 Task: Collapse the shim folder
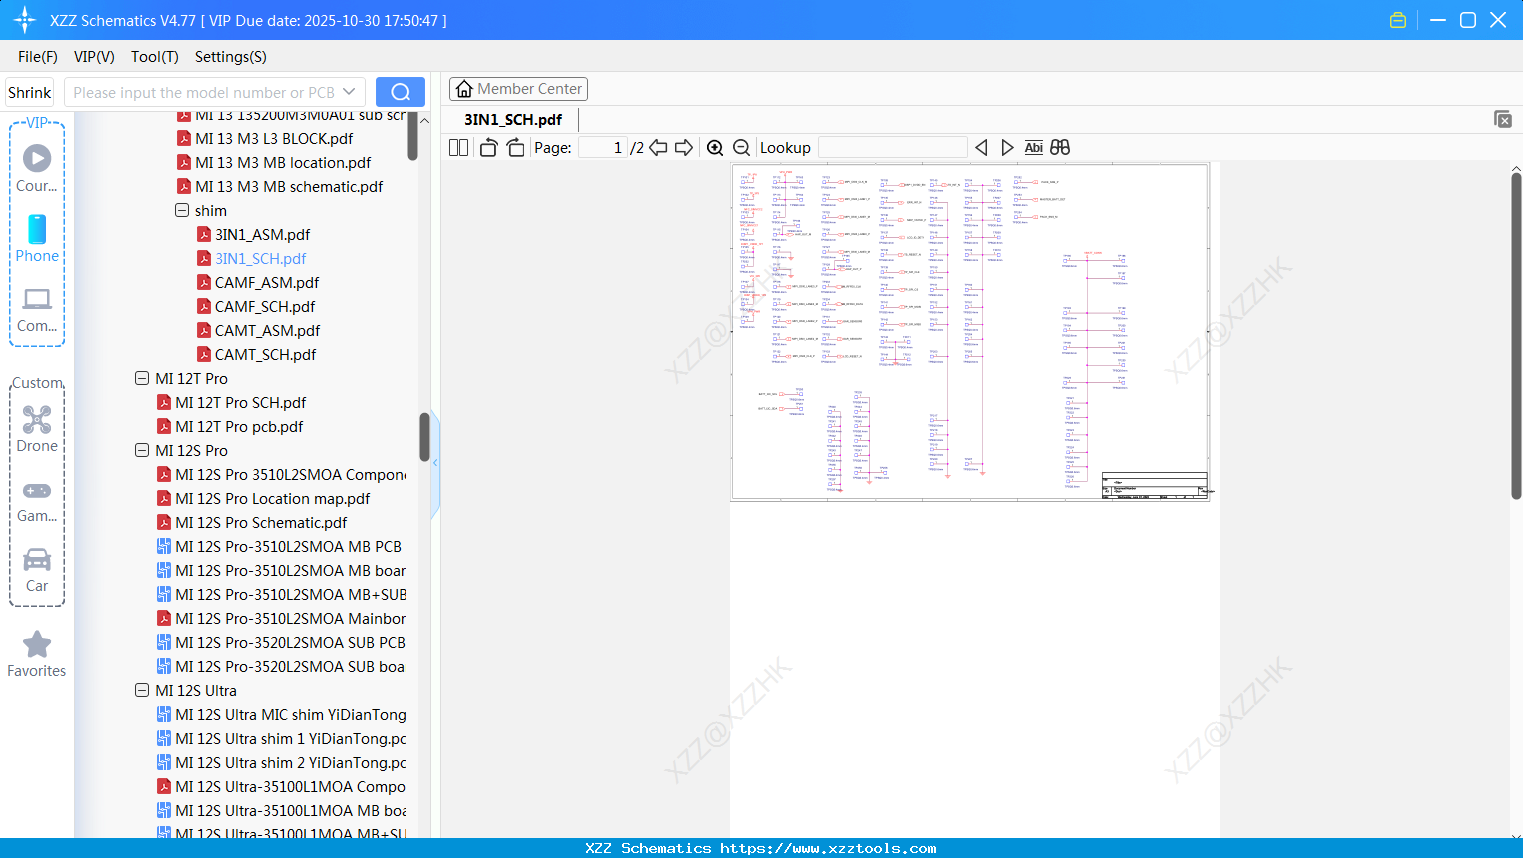(x=182, y=211)
